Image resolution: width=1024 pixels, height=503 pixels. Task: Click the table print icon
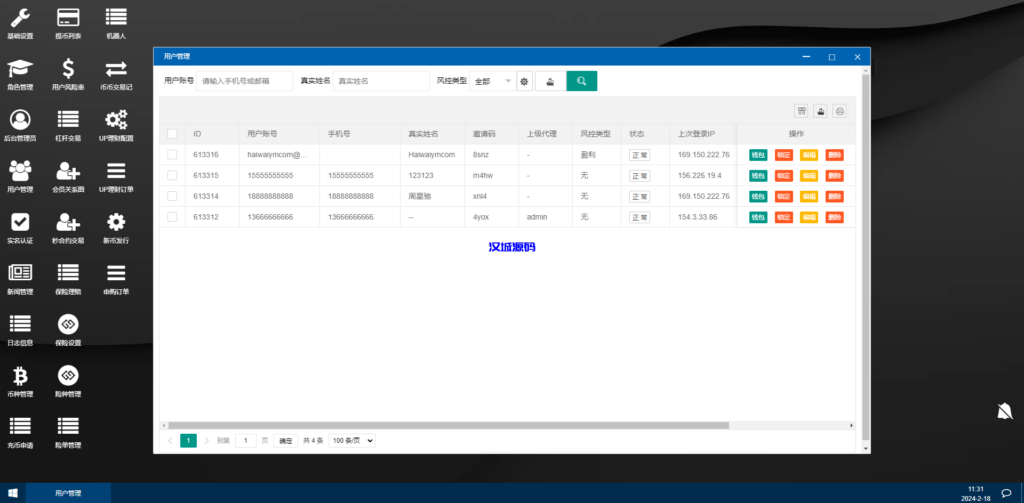(840, 111)
